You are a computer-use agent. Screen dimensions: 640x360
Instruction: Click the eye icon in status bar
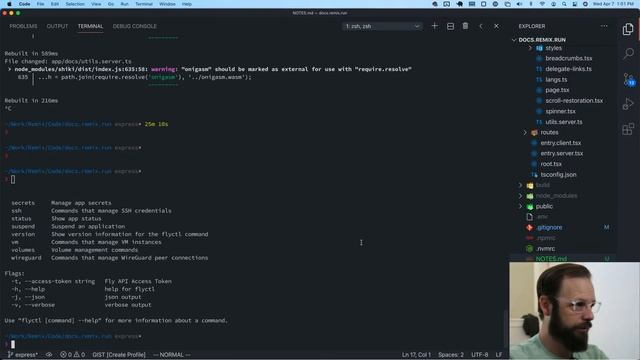(x=49, y=355)
